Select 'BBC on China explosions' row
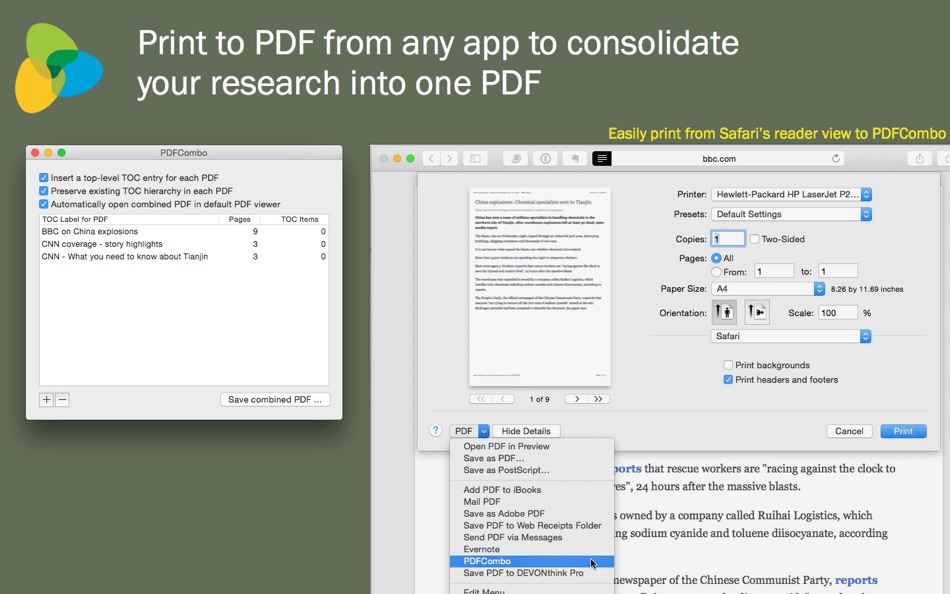 pos(184,232)
